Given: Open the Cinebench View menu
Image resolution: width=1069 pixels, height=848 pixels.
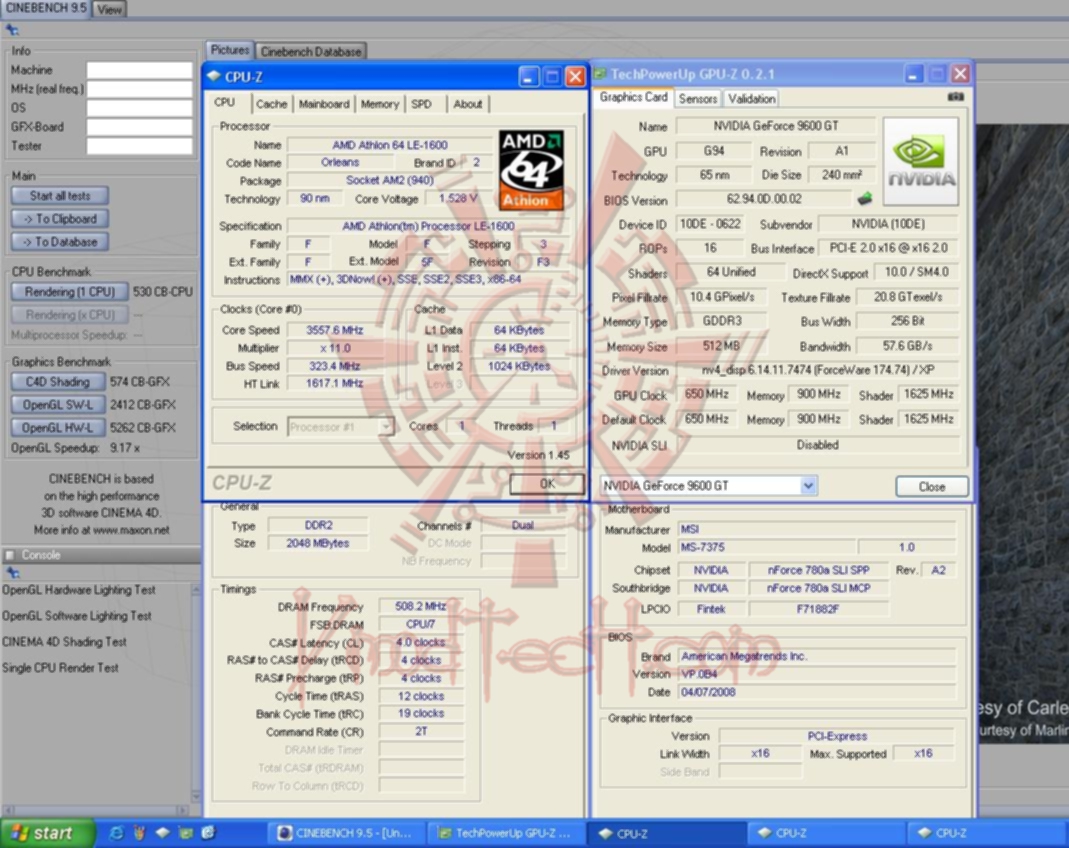Looking at the screenshot, I should pyautogui.click(x=109, y=9).
